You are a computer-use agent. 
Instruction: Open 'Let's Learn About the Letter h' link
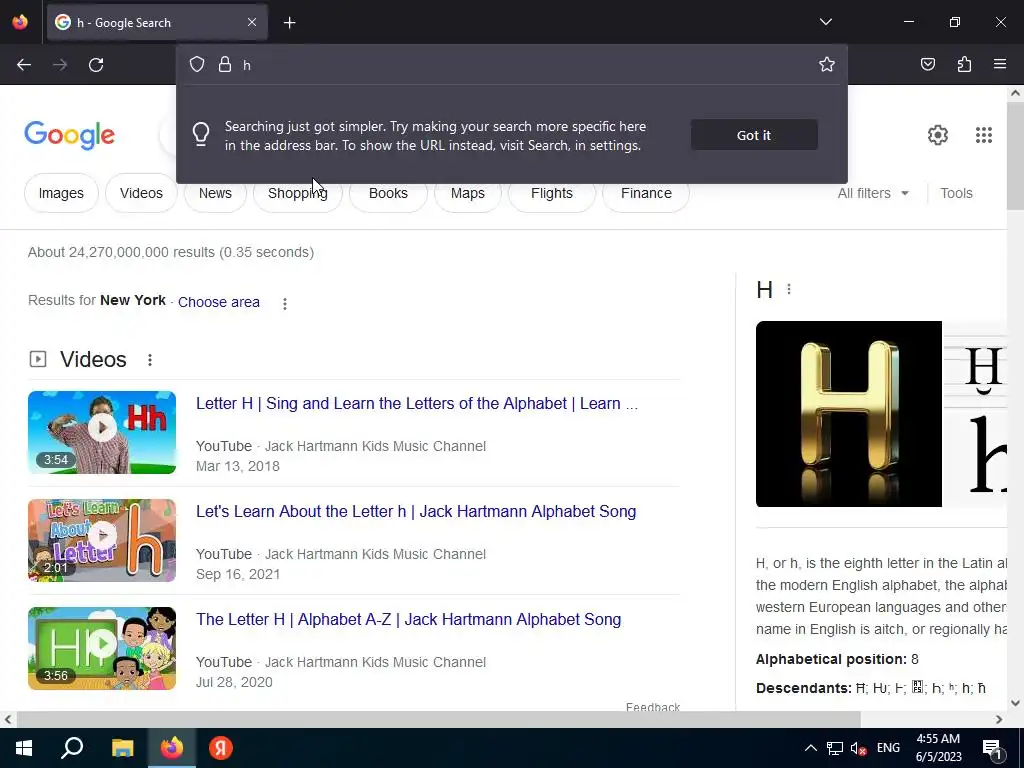416,511
